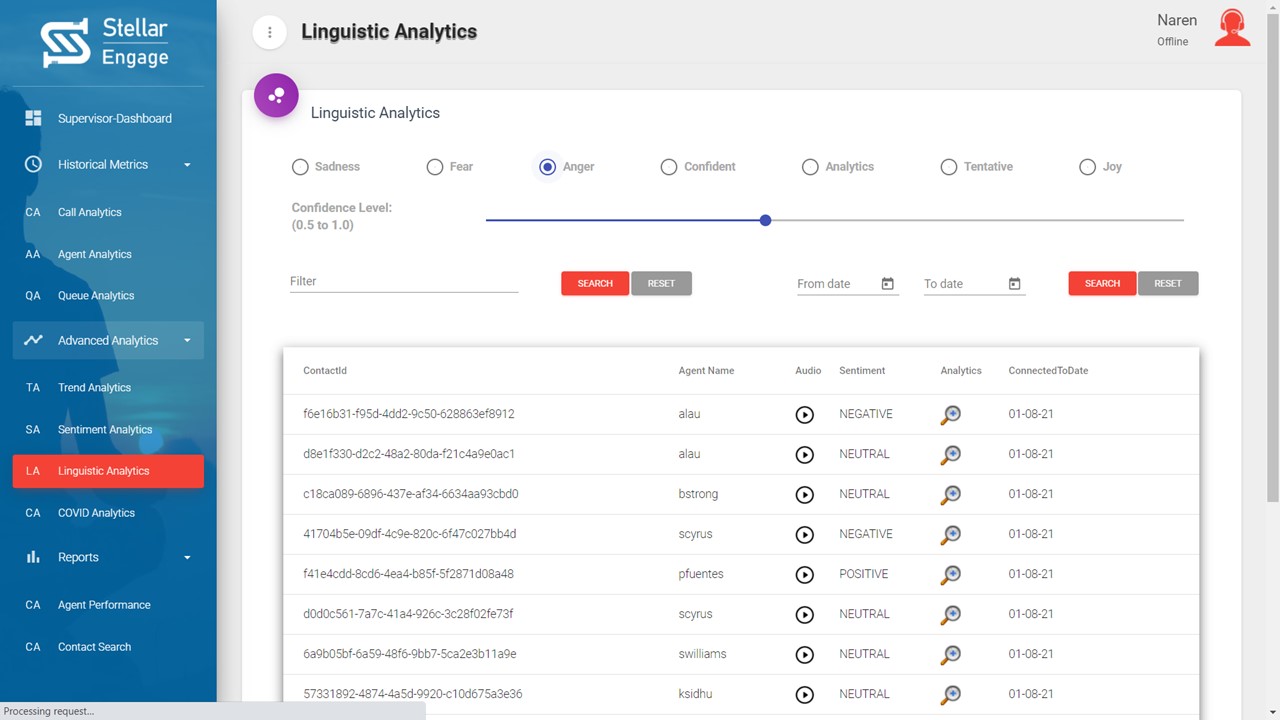Image resolution: width=1280 pixels, height=720 pixels.
Task: Select the Sadness radio button
Action: point(300,167)
